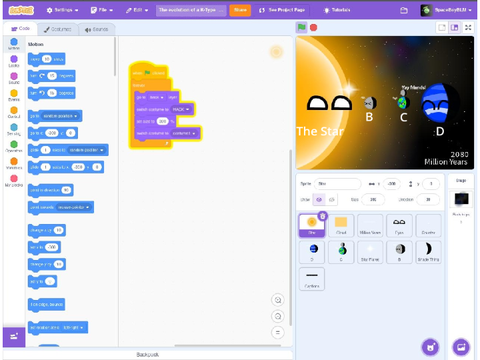This screenshot has height=360, width=480.
Task: Click the sprite x position field
Action: (391, 184)
